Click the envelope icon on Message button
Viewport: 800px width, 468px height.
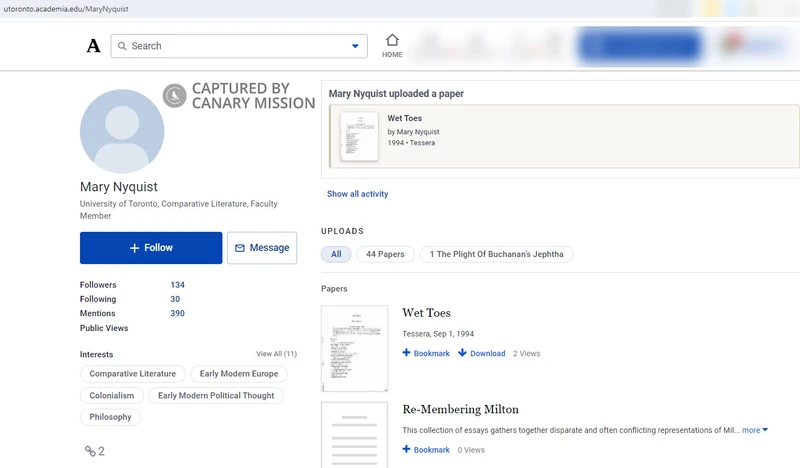pos(239,248)
